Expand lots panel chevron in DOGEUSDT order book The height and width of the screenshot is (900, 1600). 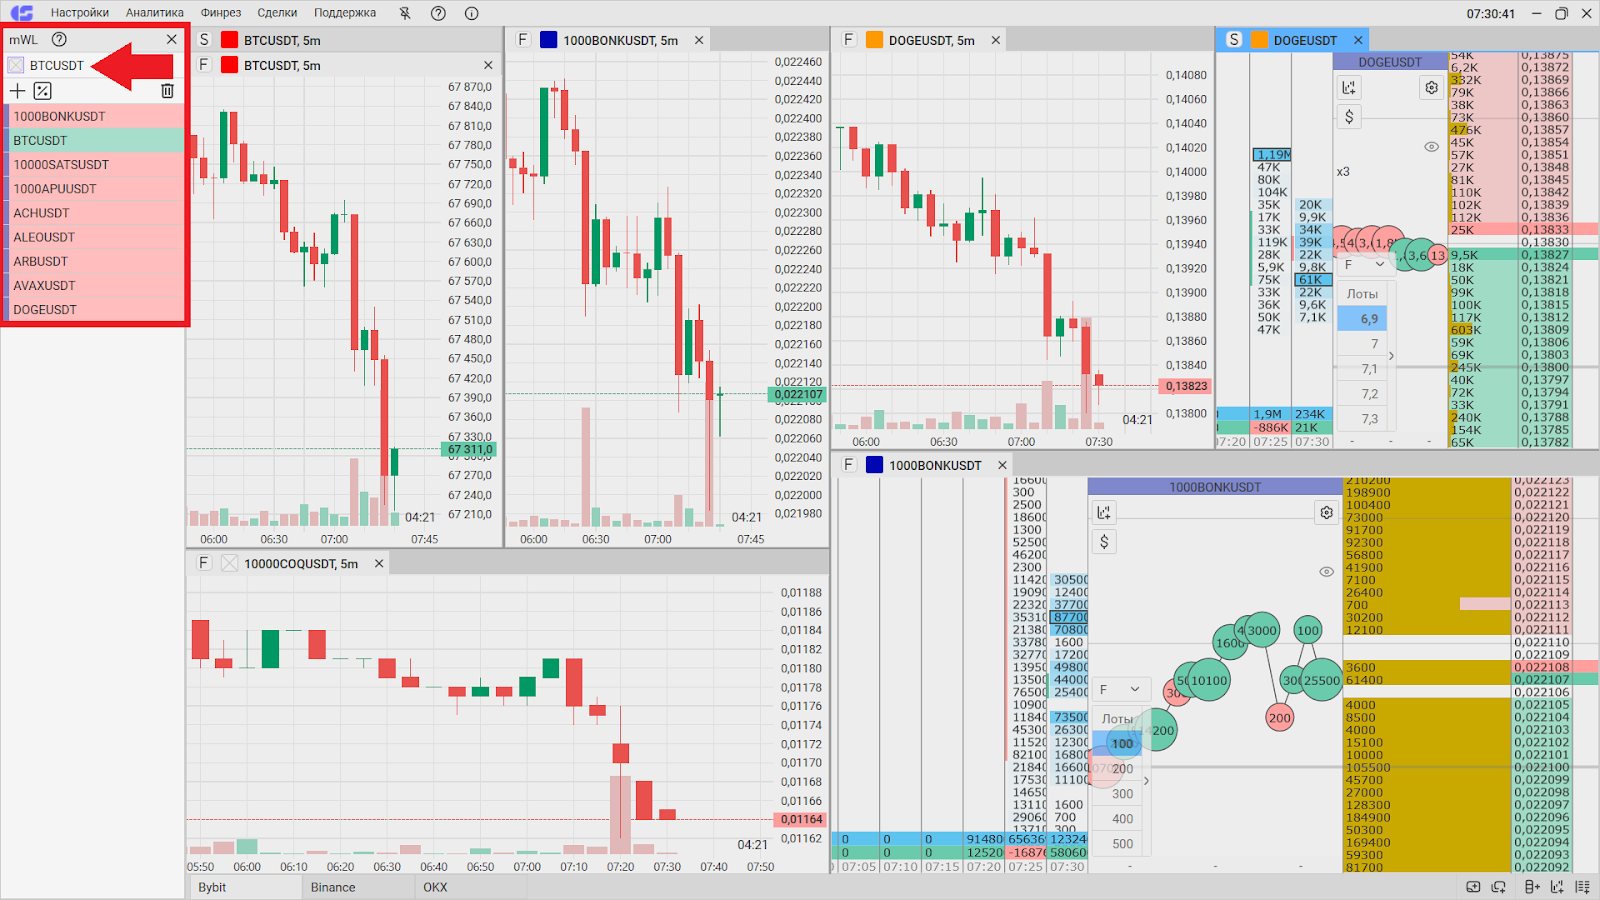[x=1391, y=356]
